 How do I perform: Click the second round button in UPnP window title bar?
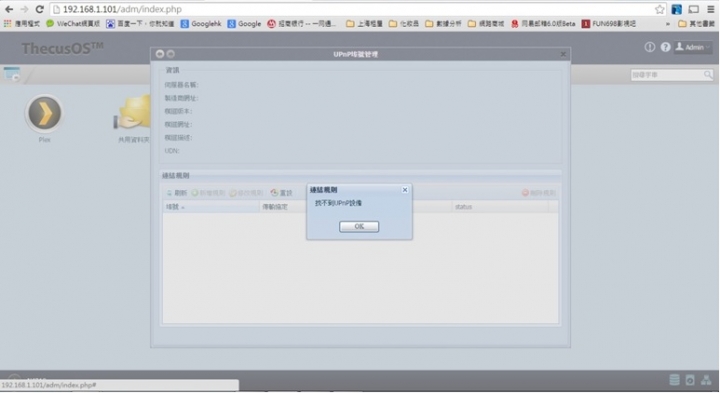tap(170, 54)
